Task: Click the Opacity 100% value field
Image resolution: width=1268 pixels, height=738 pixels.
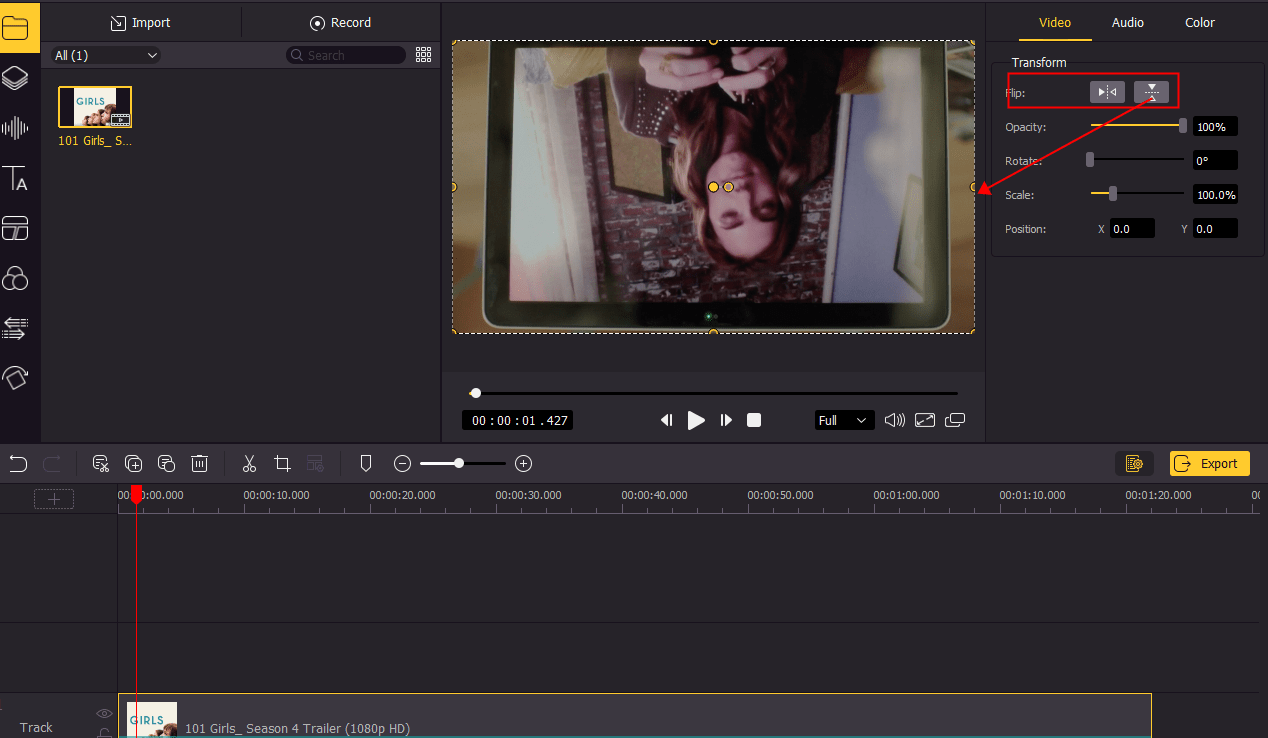Action: 1215,127
